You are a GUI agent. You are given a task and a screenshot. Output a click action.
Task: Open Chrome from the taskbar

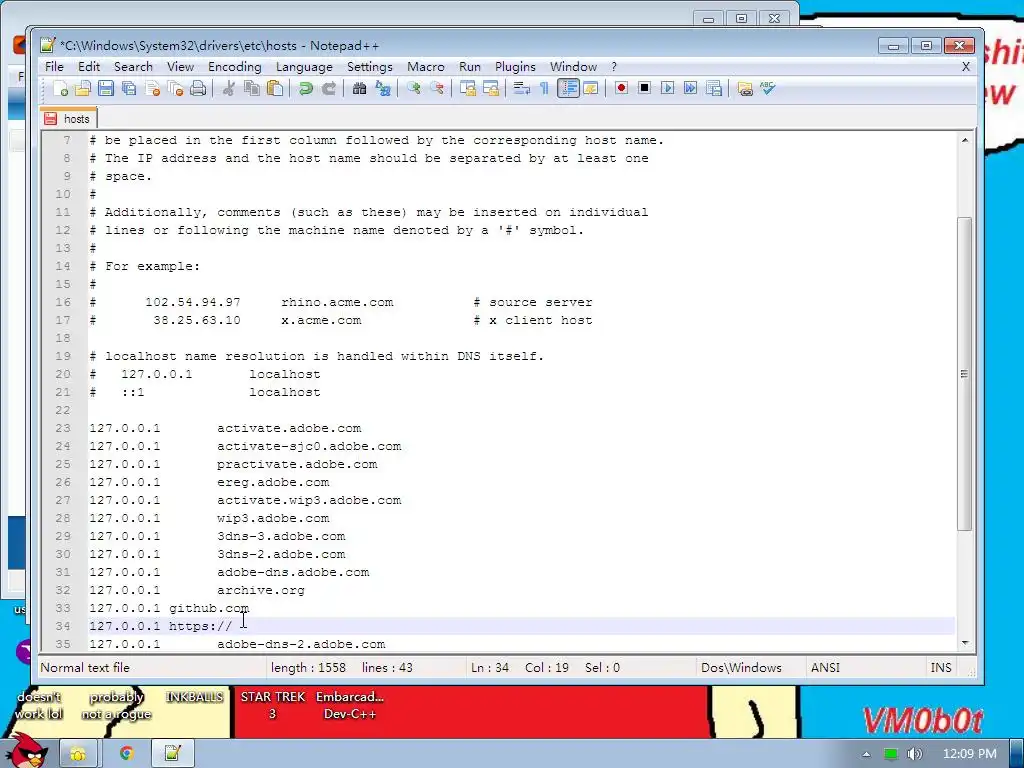click(126, 753)
